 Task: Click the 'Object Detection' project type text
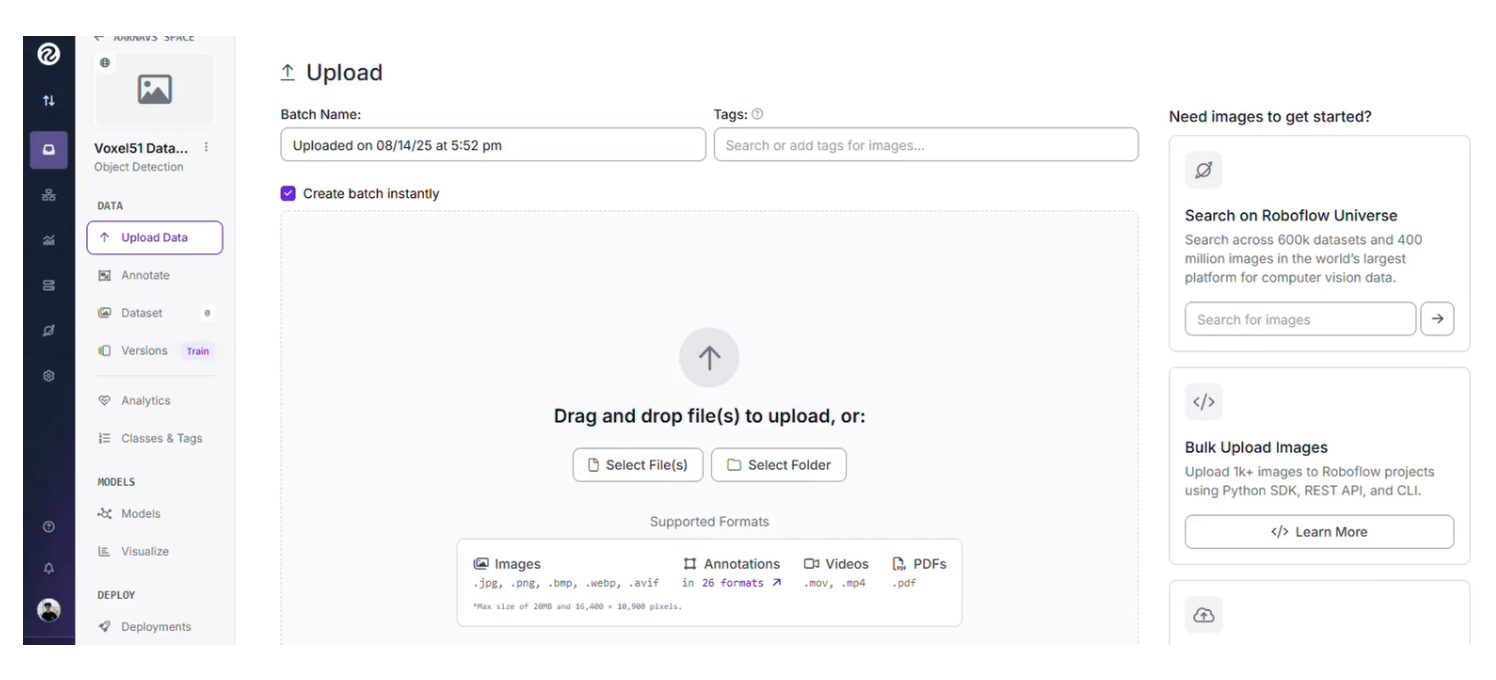click(138, 167)
